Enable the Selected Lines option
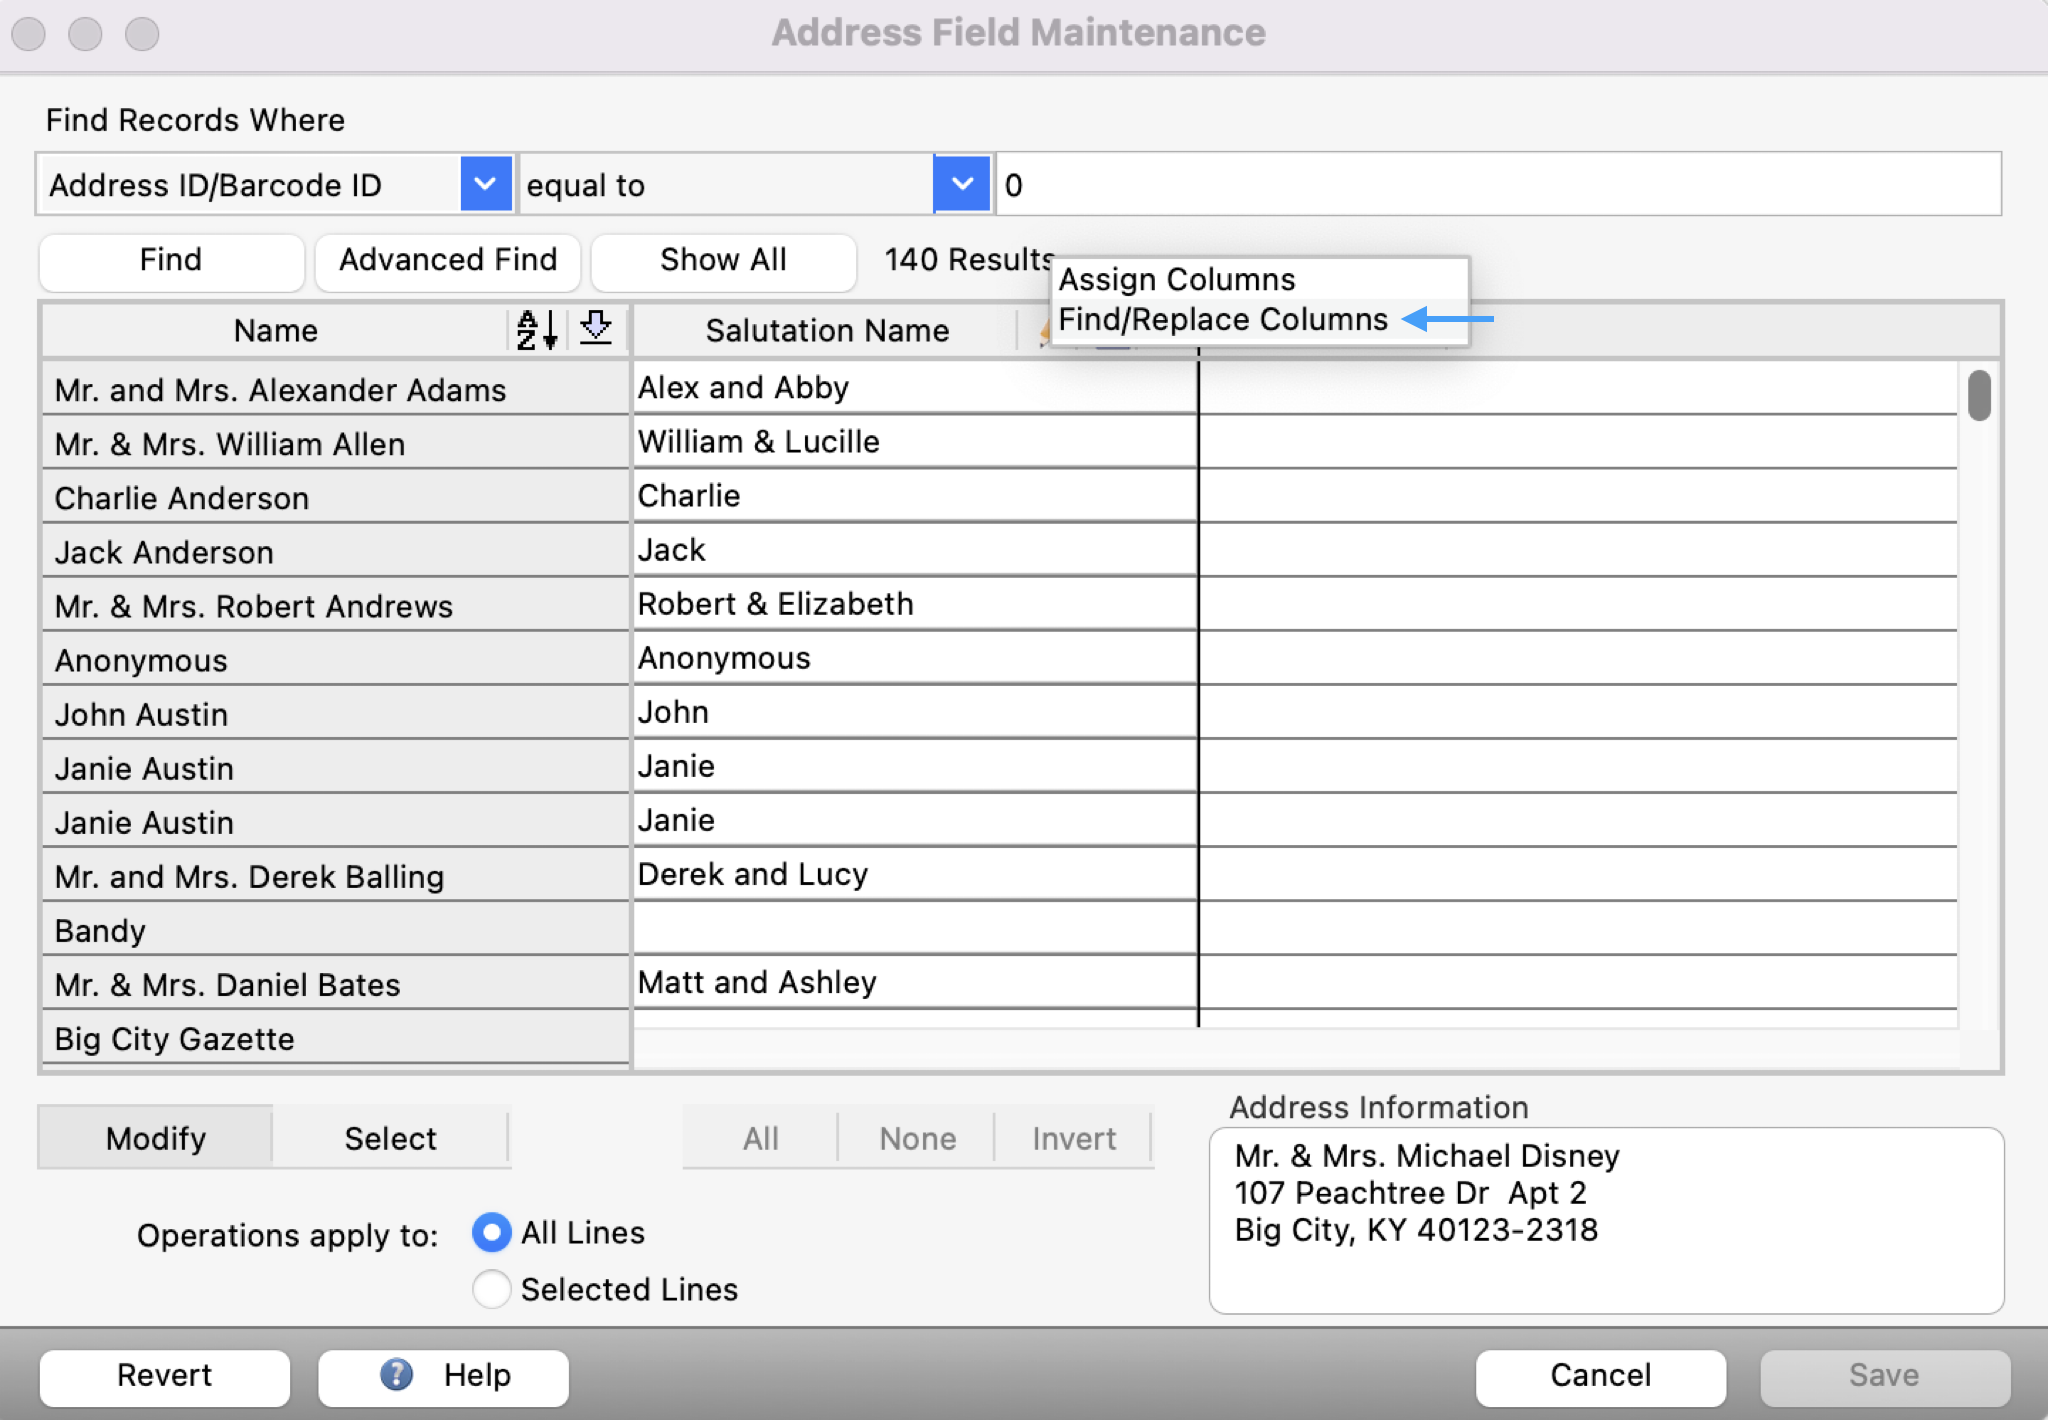This screenshot has height=1420, width=2048. click(x=491, y=1289)
